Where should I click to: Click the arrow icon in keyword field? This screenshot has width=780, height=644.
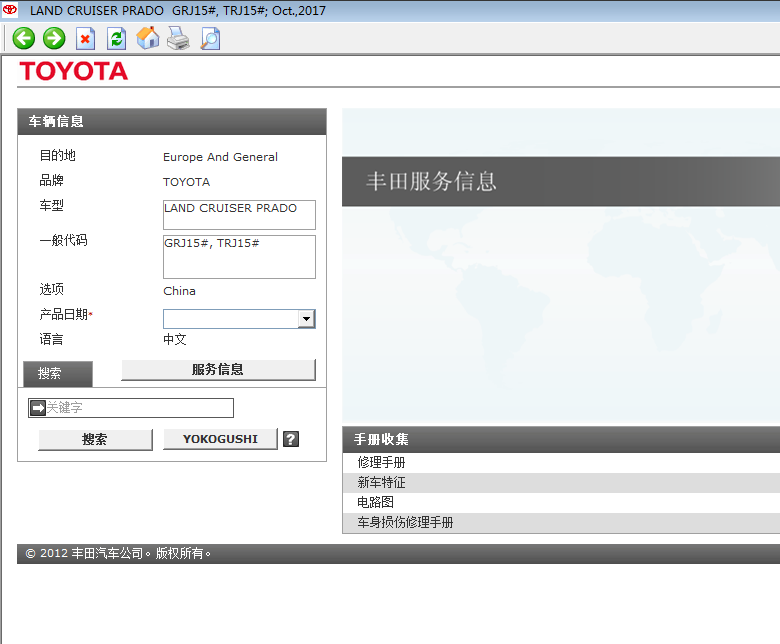(x=37, y=408)
